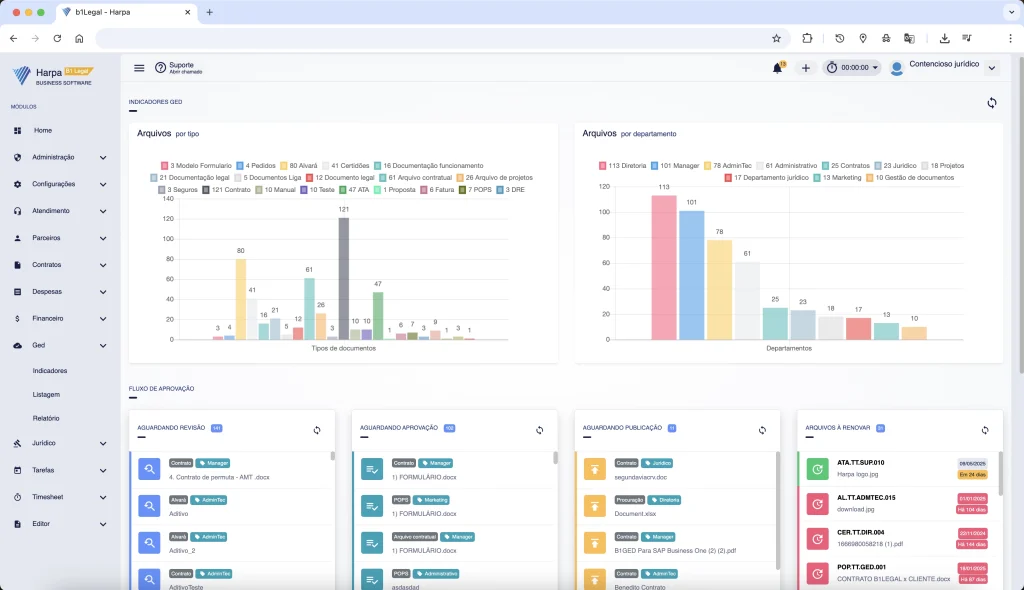Open the timer 00:00:00 dropdown
The image size is (1024, 590).
pos(852,67)
